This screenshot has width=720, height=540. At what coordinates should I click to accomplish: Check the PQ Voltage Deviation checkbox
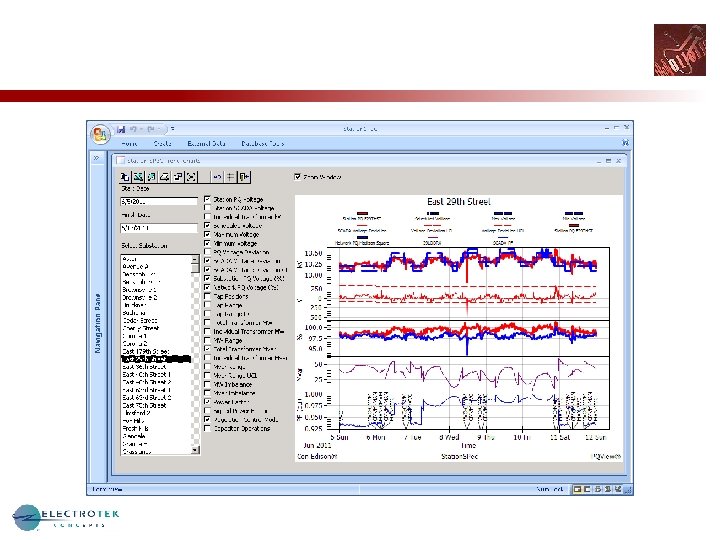point(207,252)
